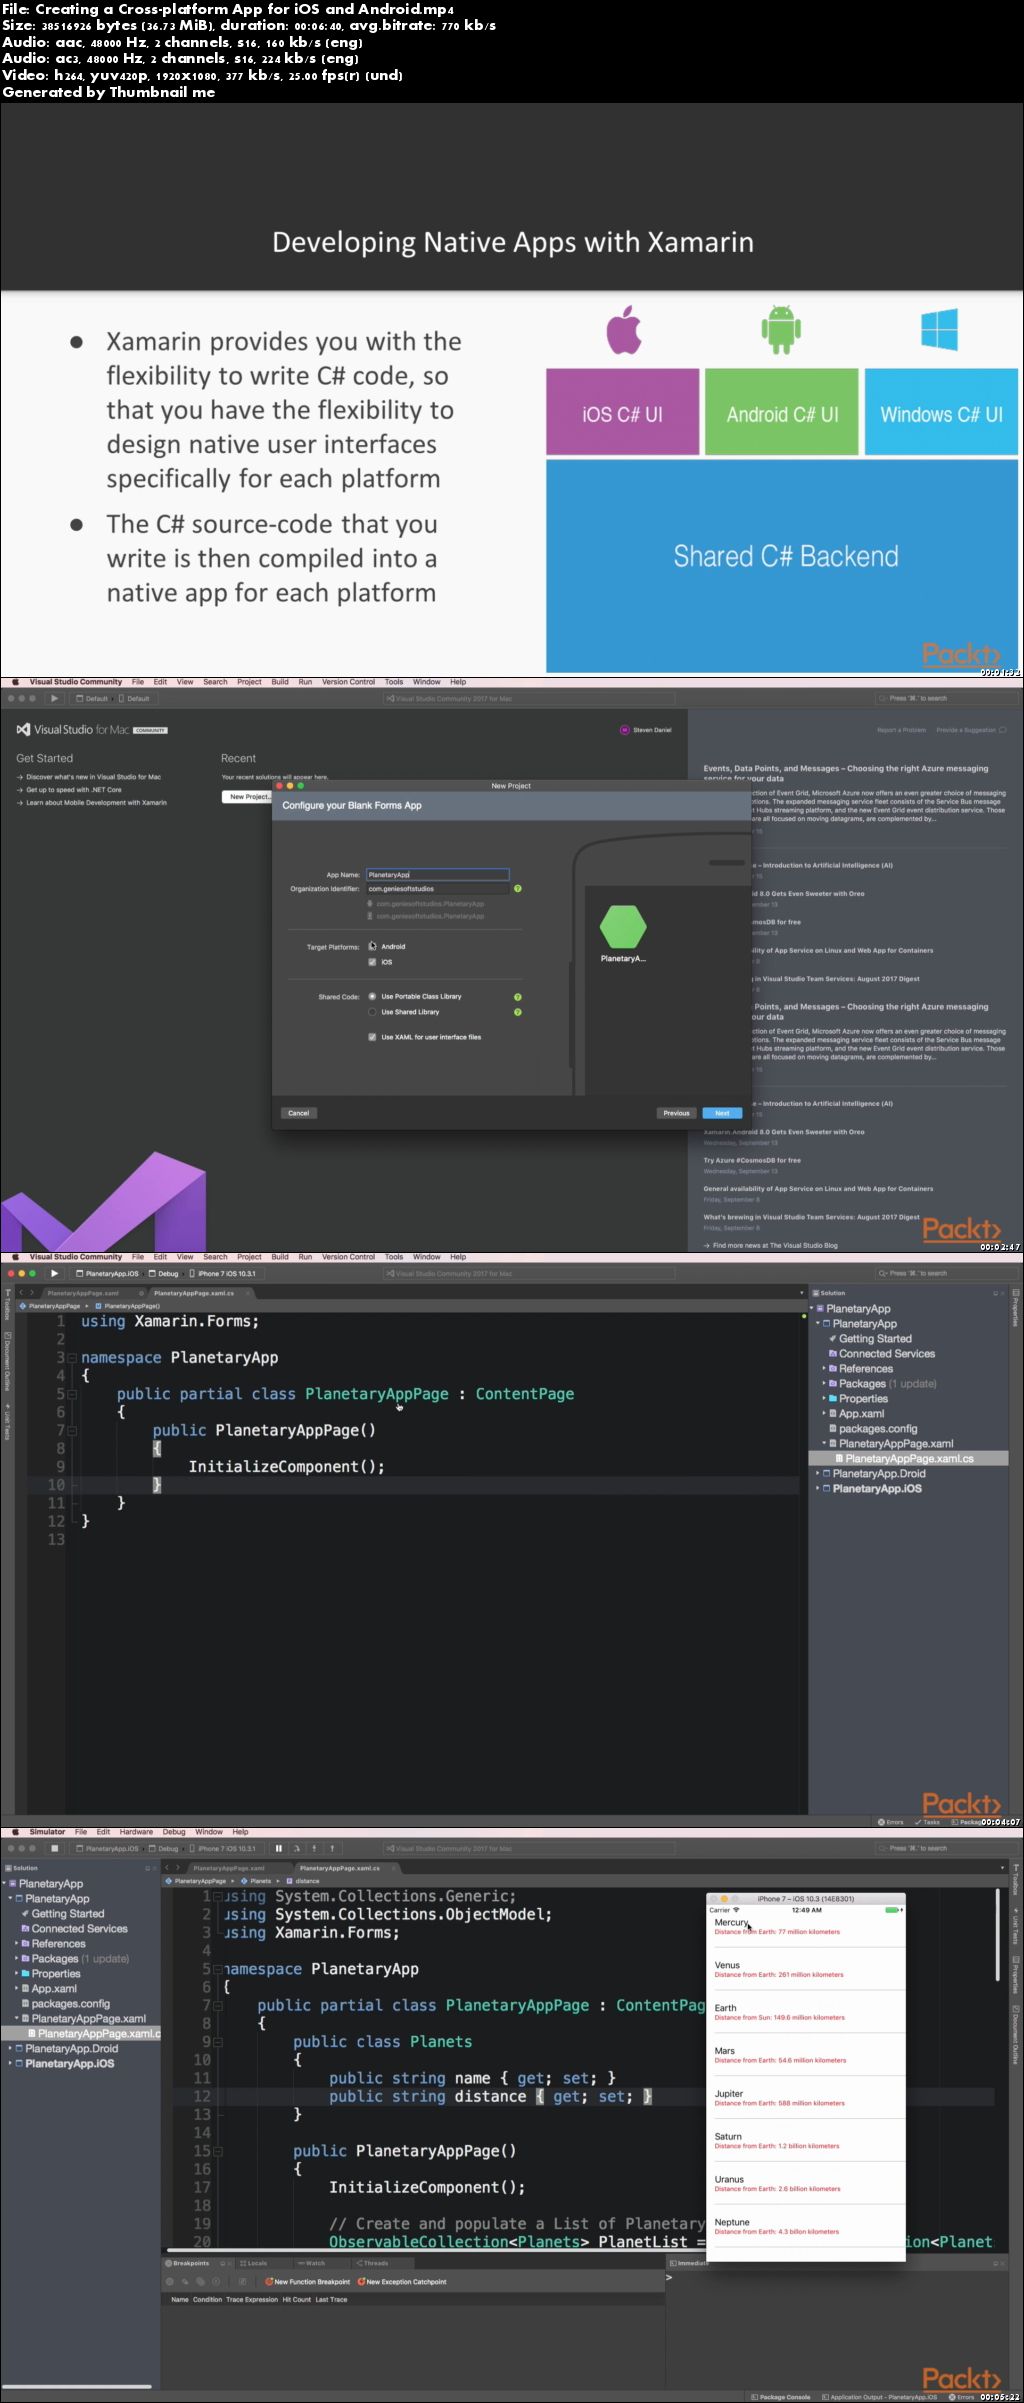The image size is (1024, 2403).
Task: Click the Getting Started item in the right-side Solution pad
Action: (x=870, y=1339)
